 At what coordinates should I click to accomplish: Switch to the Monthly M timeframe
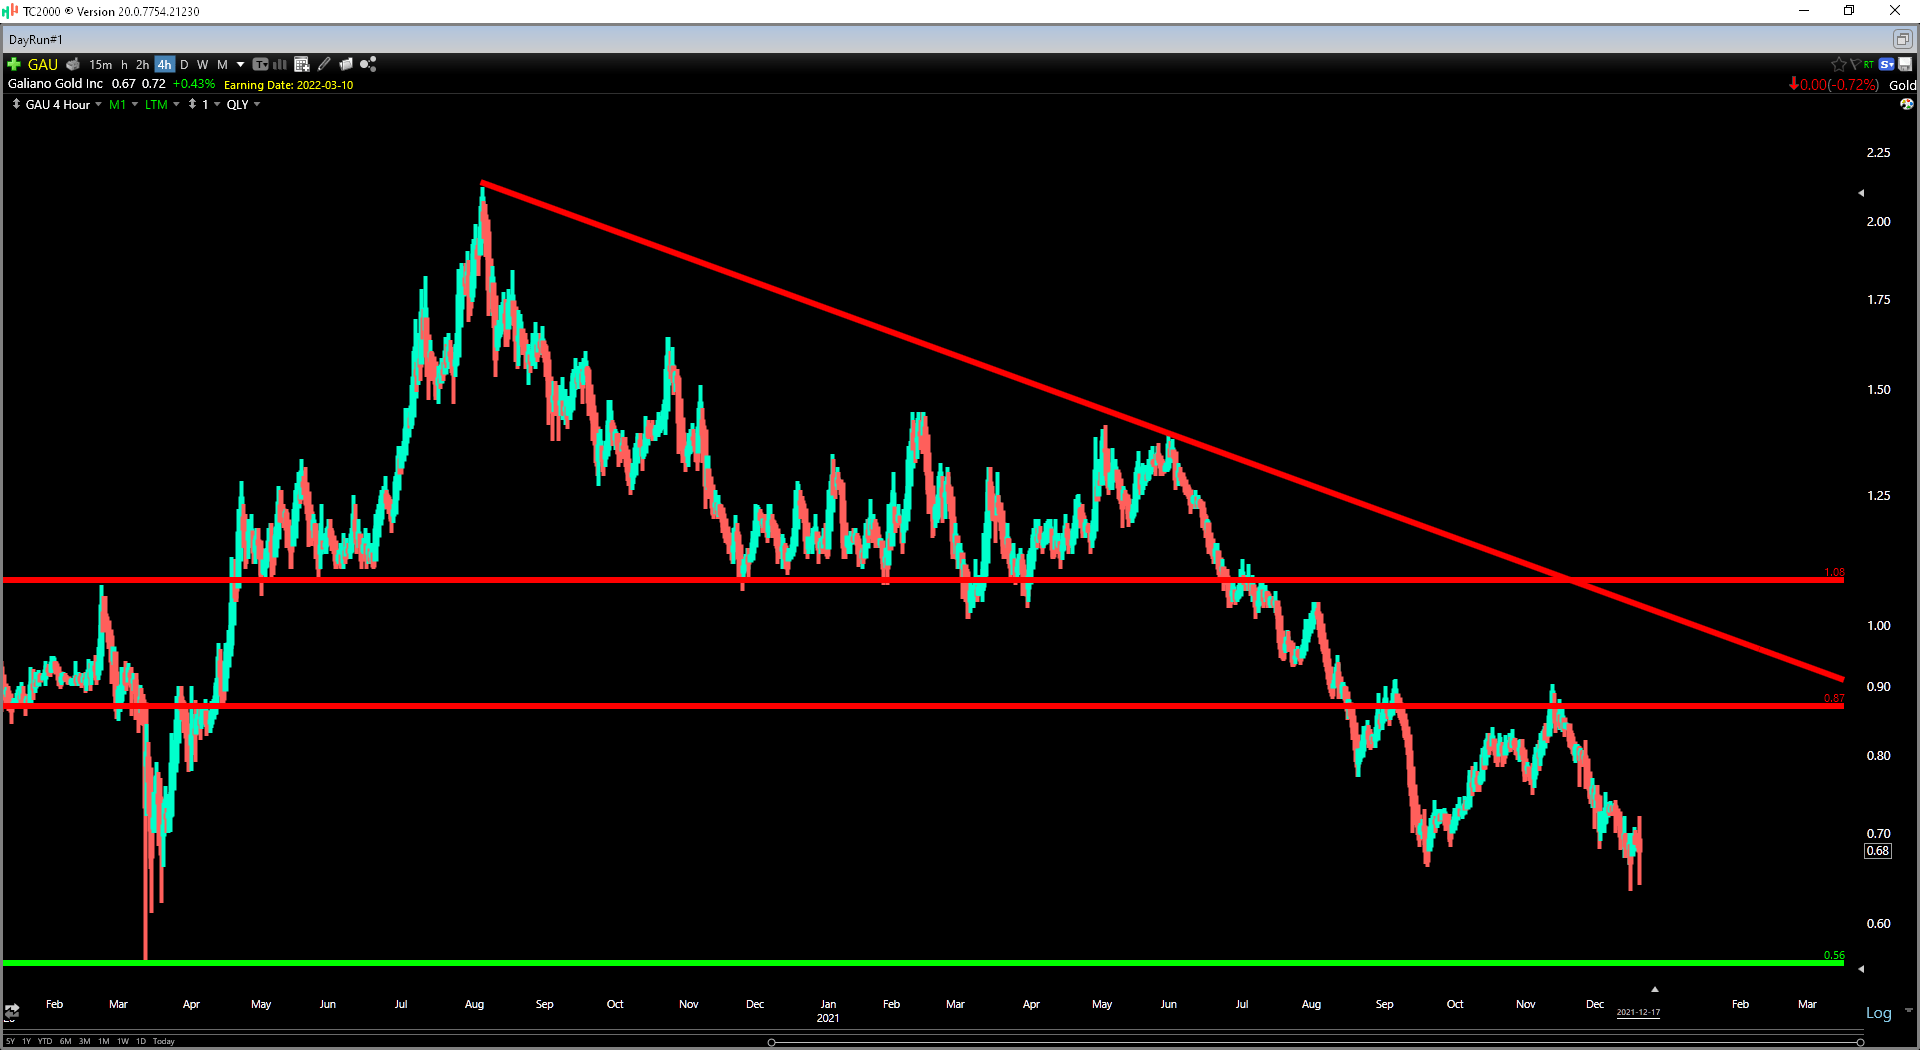(222, 64)
